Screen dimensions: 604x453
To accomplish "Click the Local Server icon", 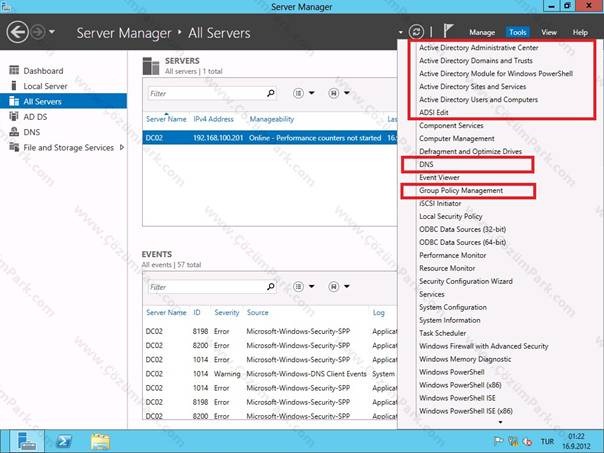I will click(14, 86).
